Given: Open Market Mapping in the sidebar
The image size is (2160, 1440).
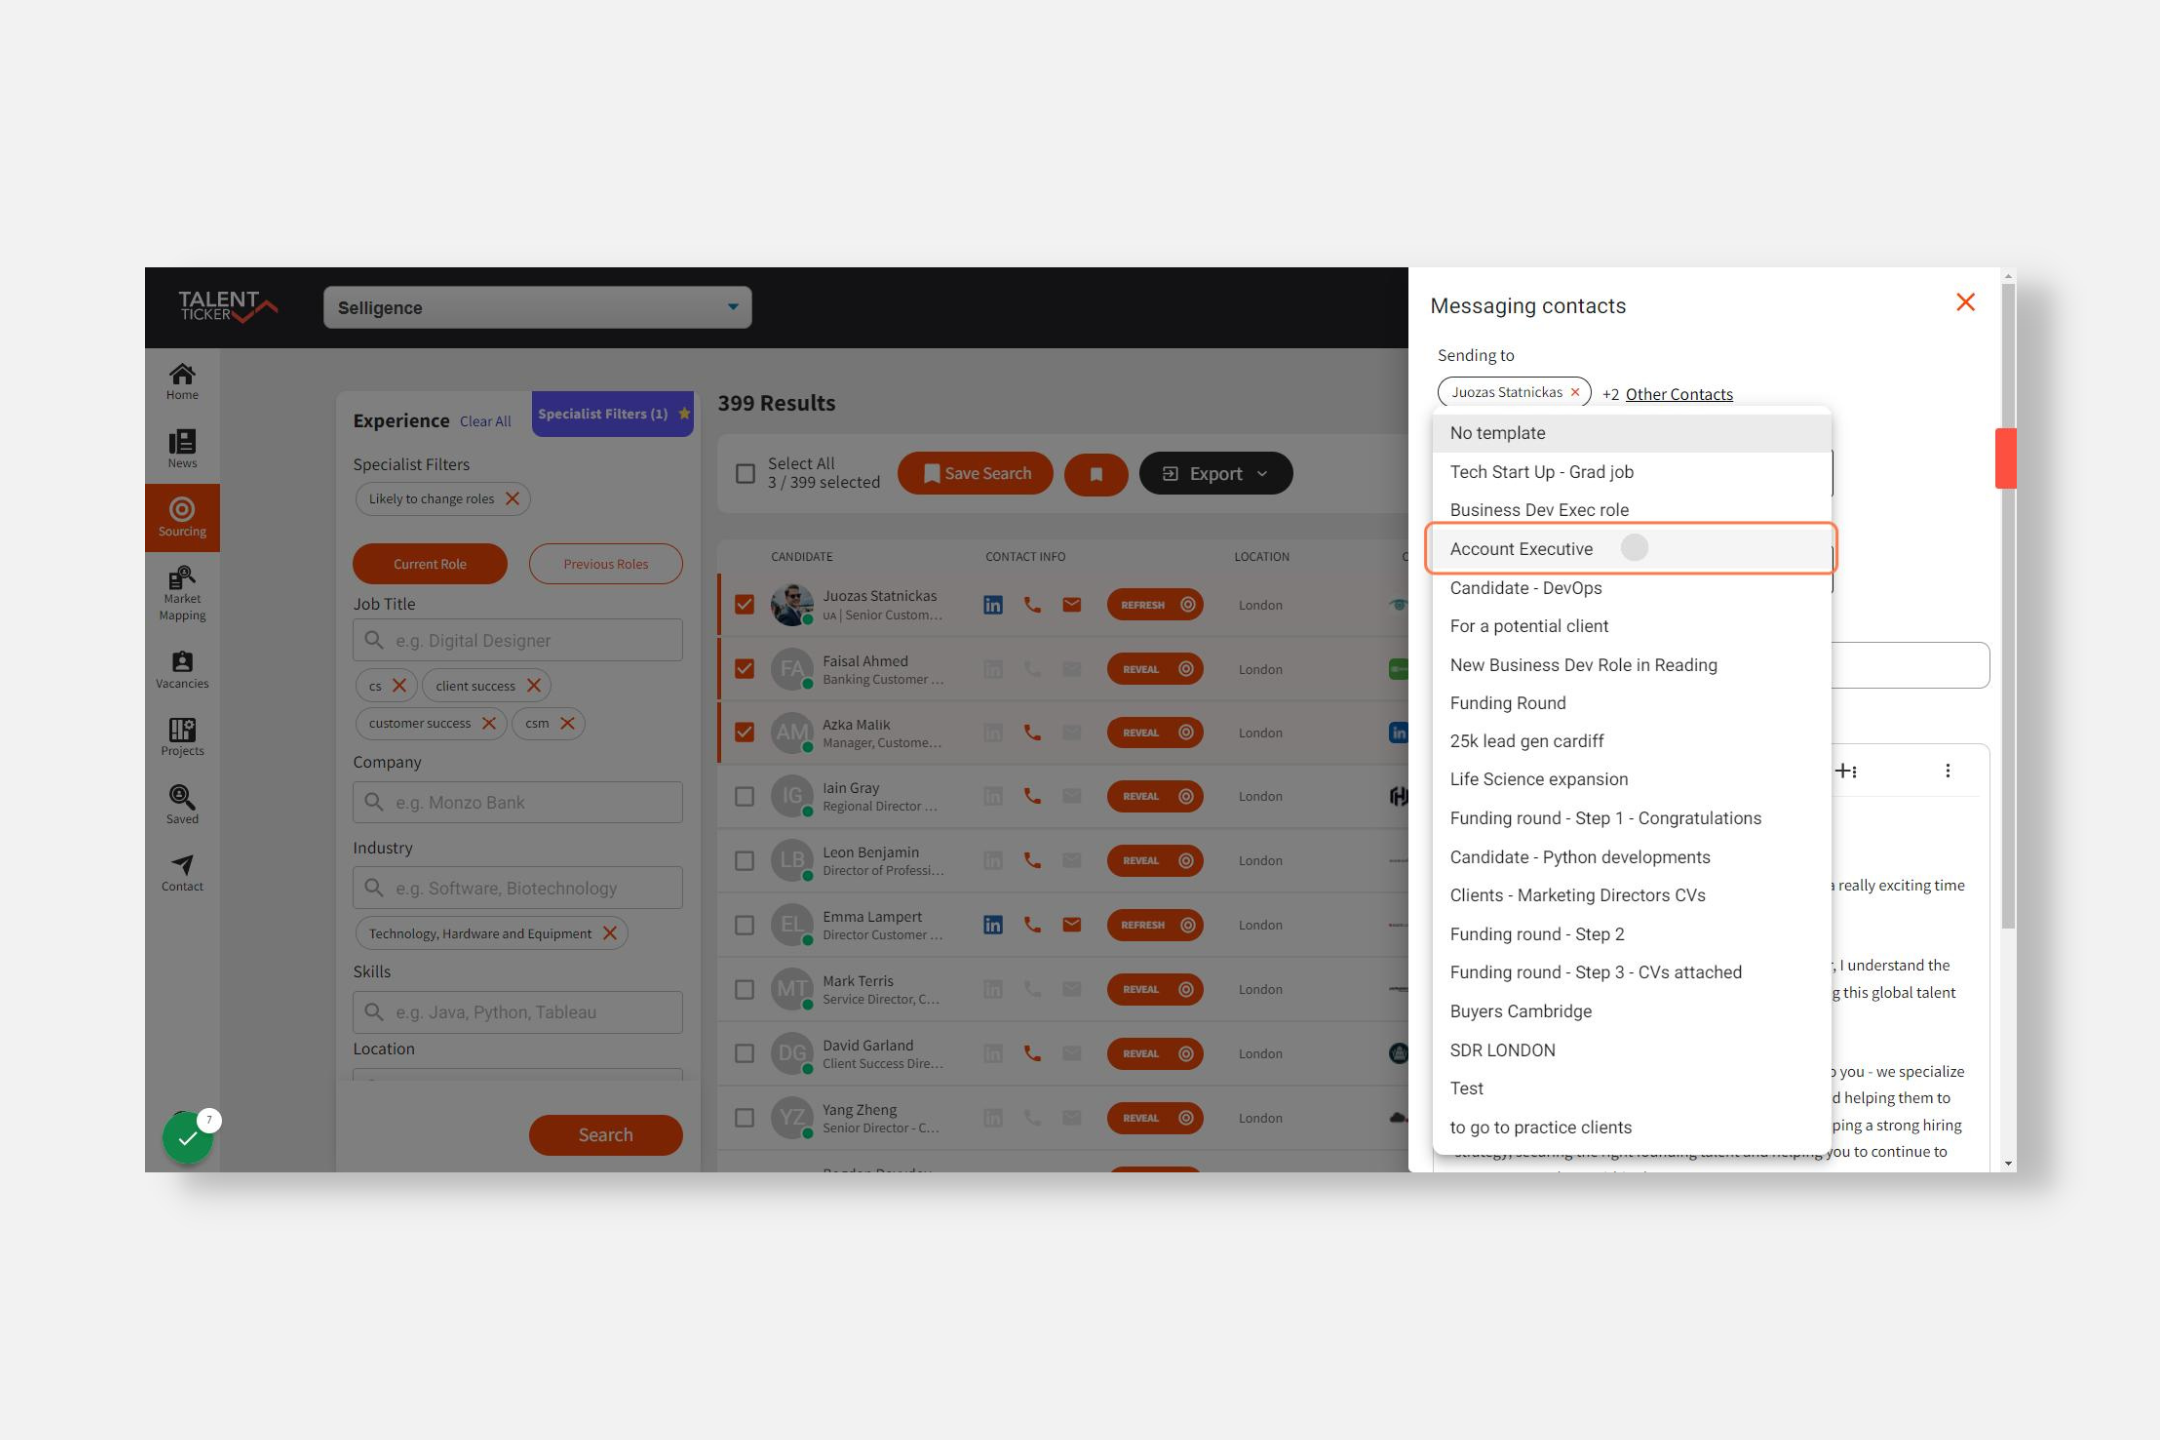Looking at the screenshot, I should coord(182,594).
